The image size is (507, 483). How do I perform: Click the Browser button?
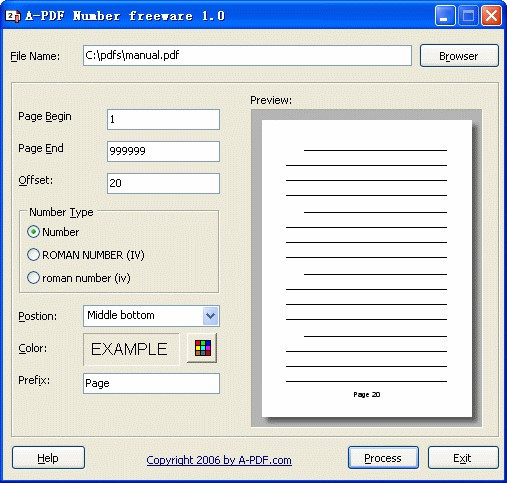click(459, 56)
